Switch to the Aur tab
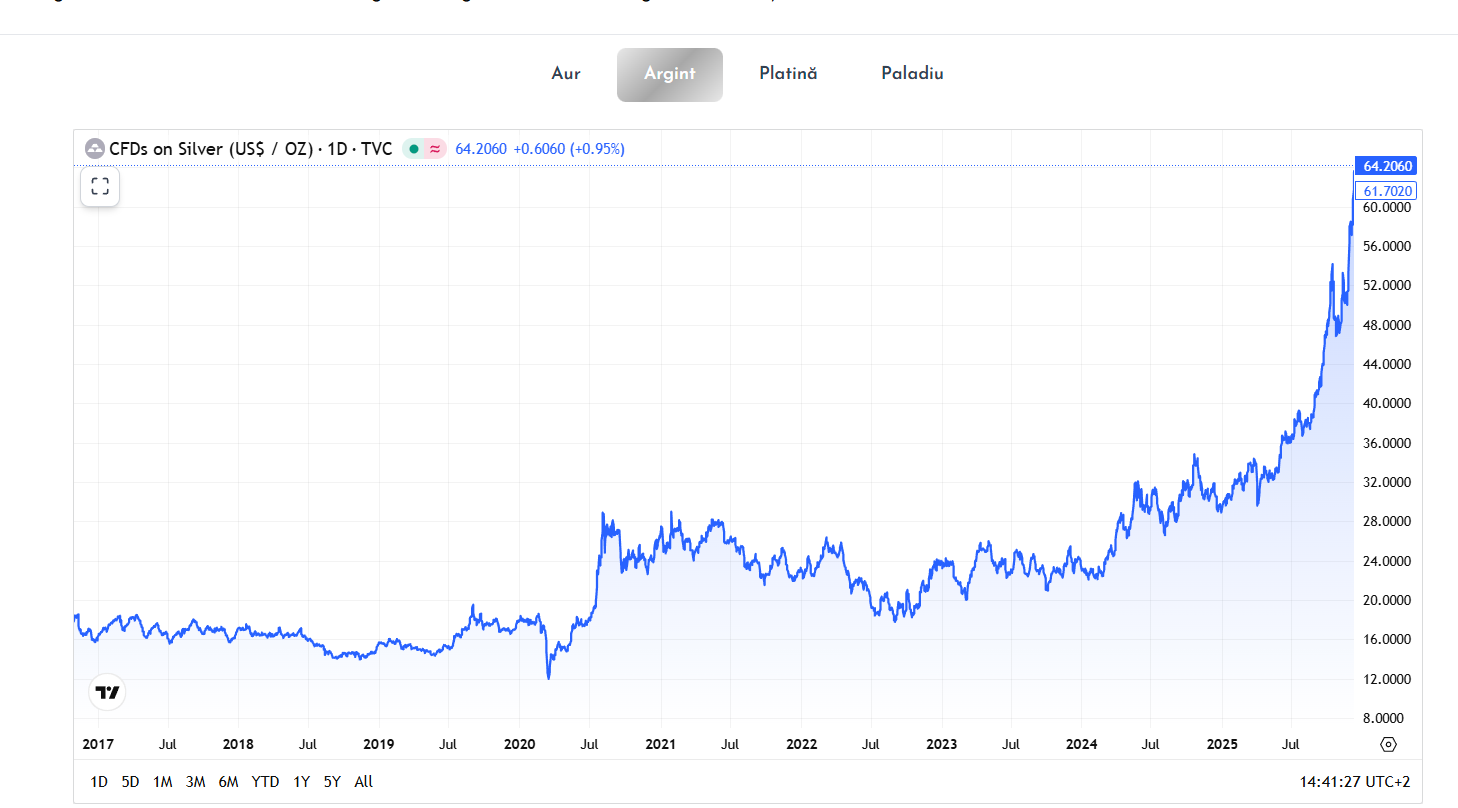 click(x=566, y=74)
